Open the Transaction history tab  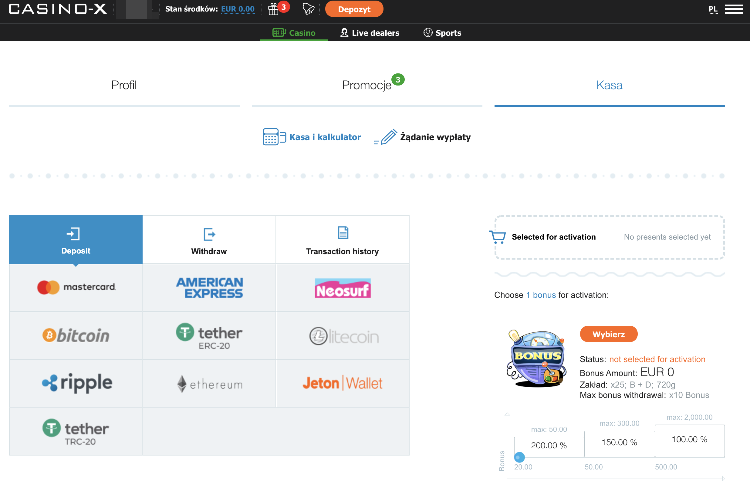pos(342,240)
